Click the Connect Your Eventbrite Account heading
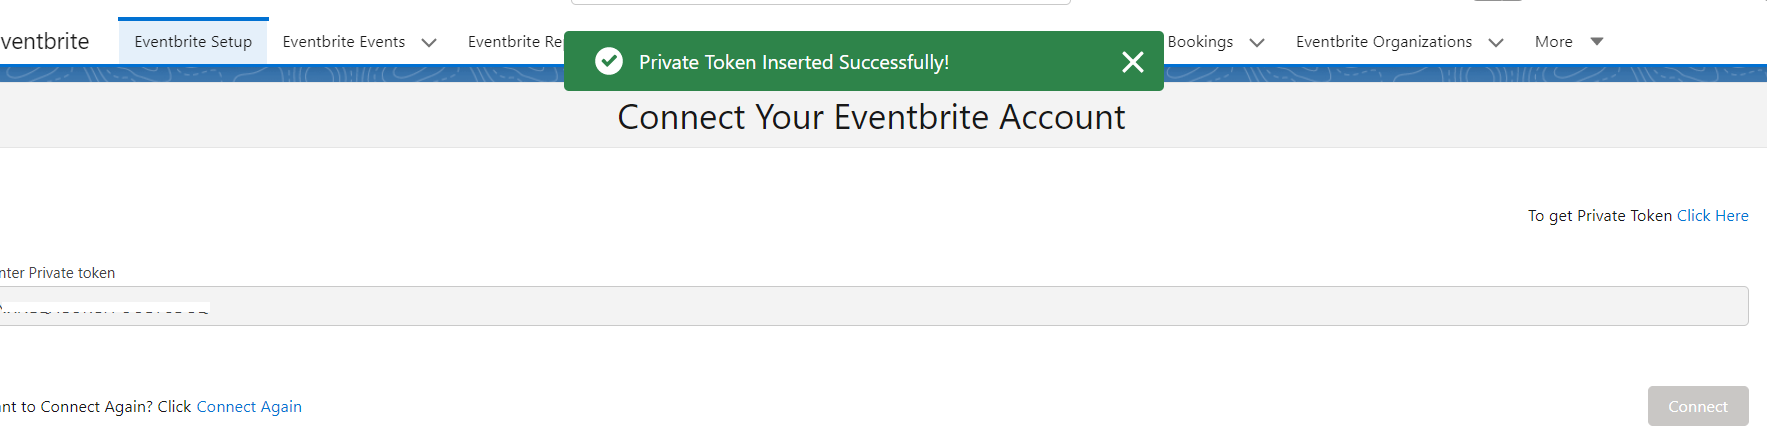 871,117
